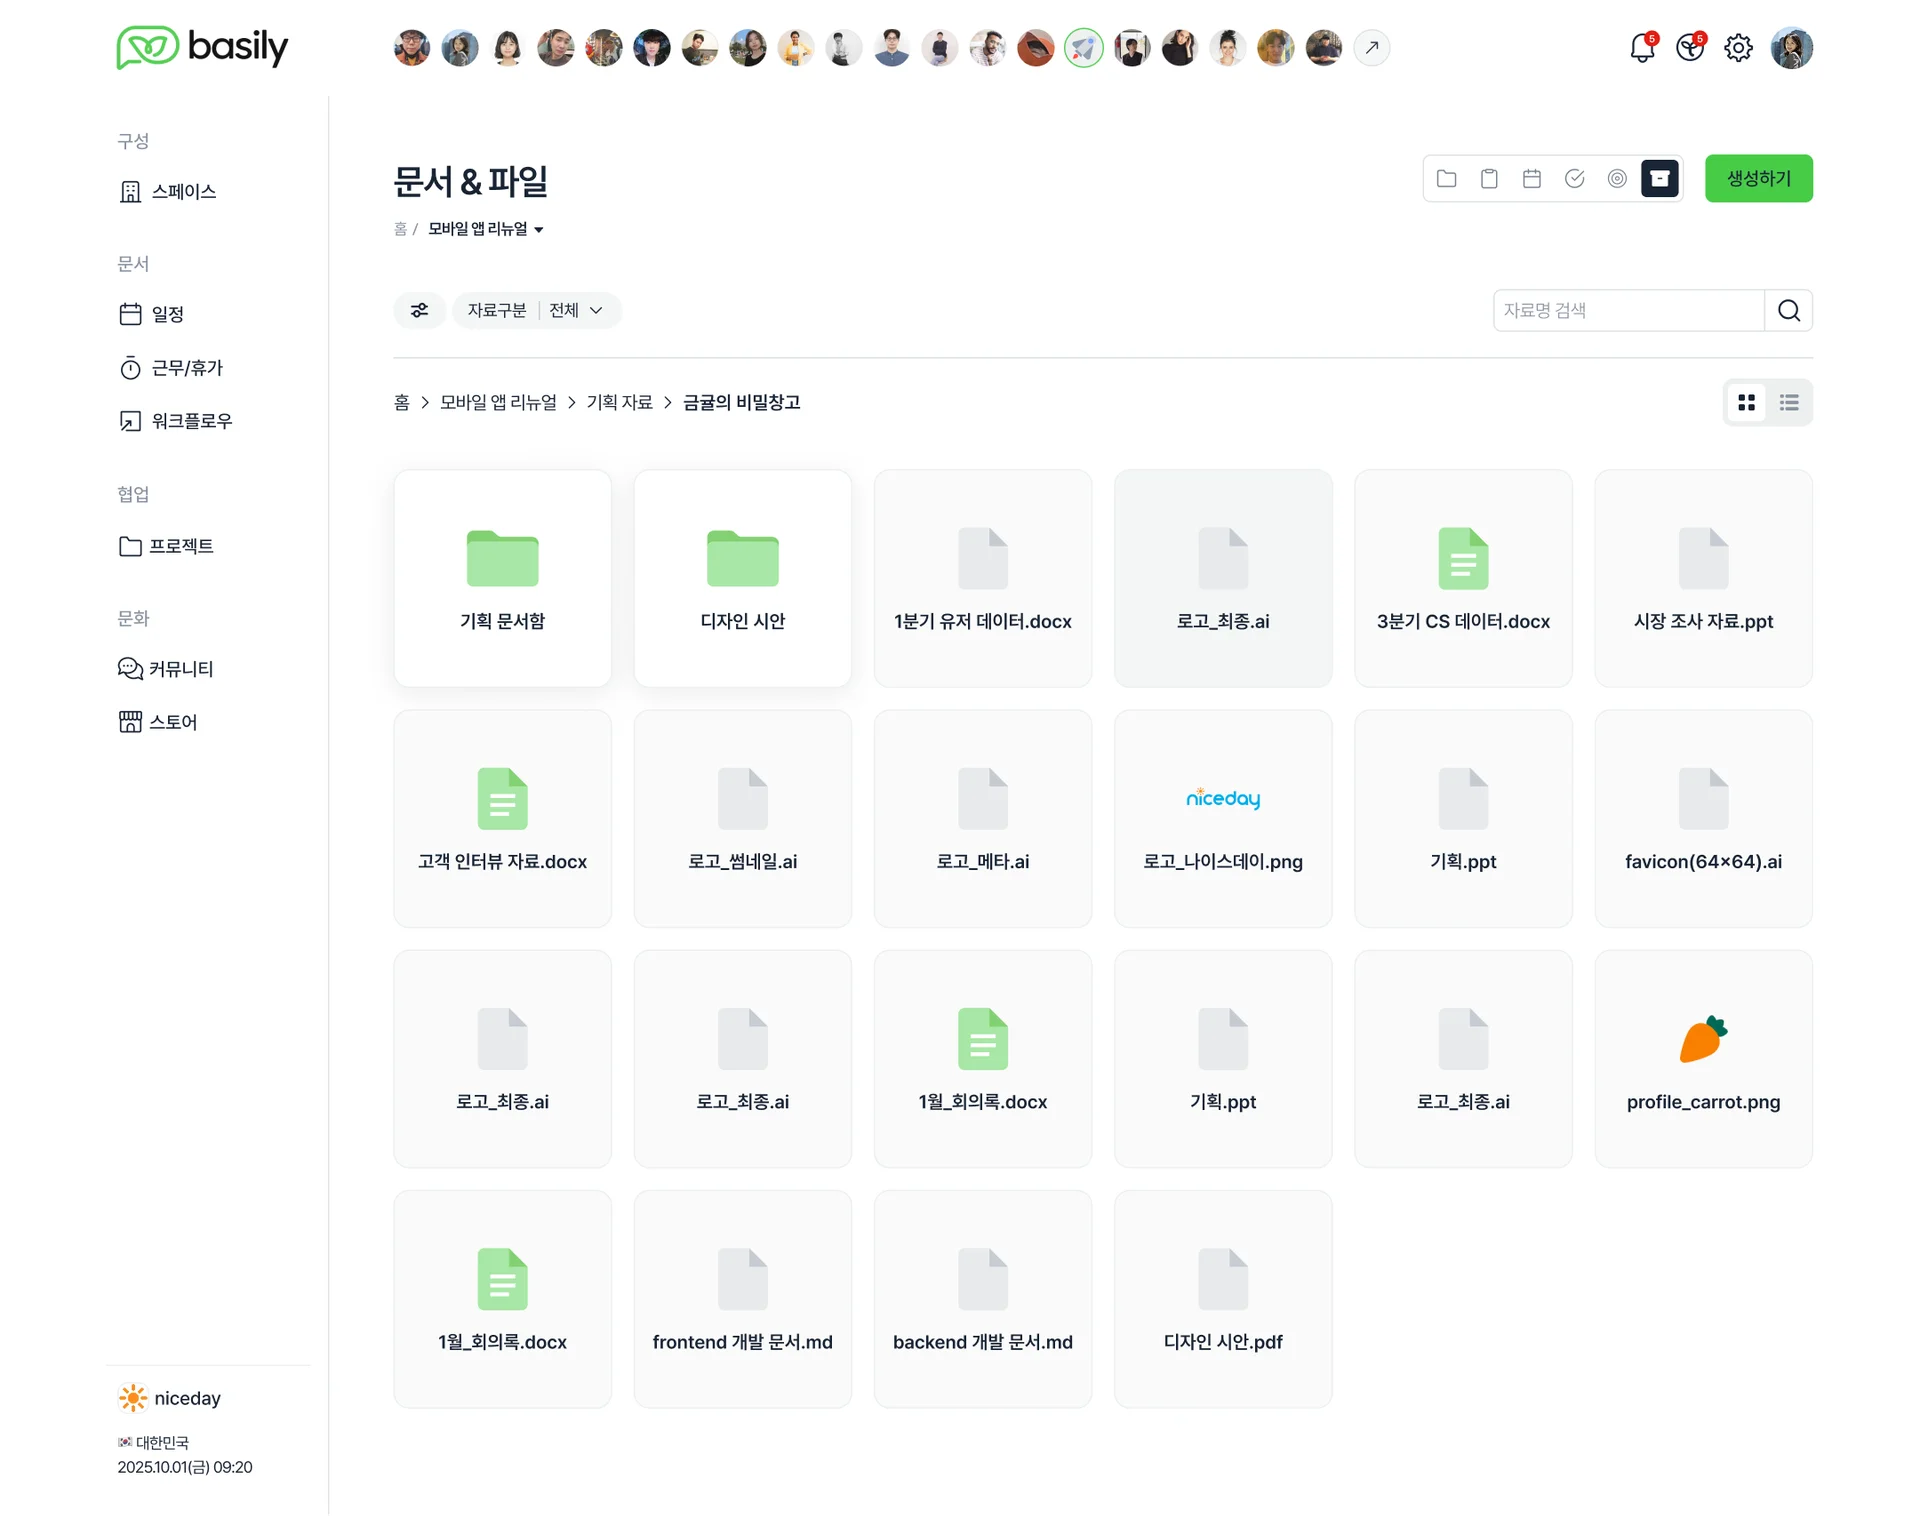Select the clipboard icon in toolbar

1489,179
